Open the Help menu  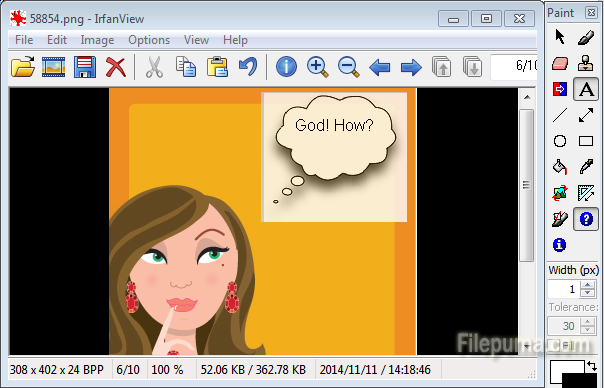[x=235, y=40]
